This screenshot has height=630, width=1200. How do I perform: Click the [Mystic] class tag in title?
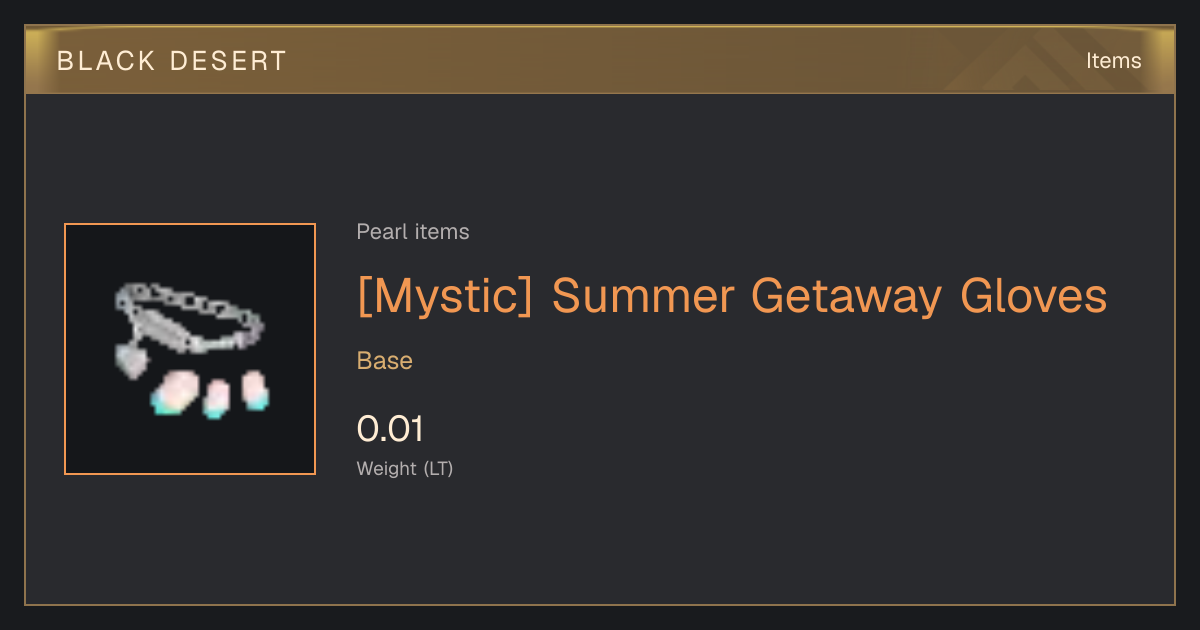pos(445,296)
